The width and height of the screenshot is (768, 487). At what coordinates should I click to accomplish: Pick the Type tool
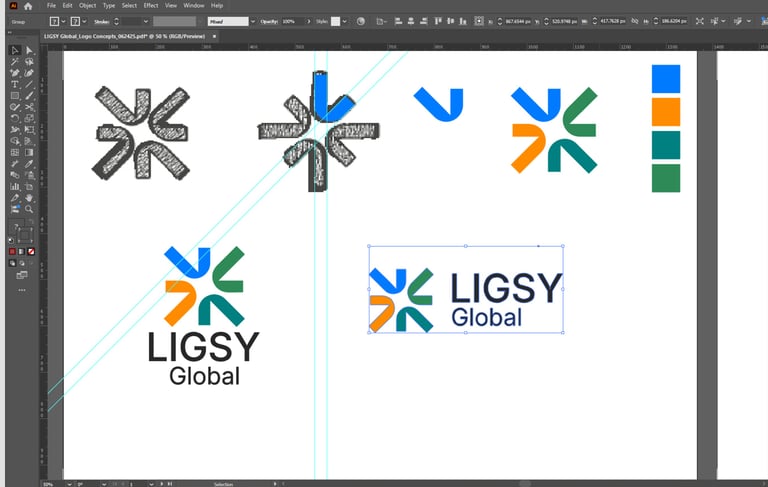(15, 84)
